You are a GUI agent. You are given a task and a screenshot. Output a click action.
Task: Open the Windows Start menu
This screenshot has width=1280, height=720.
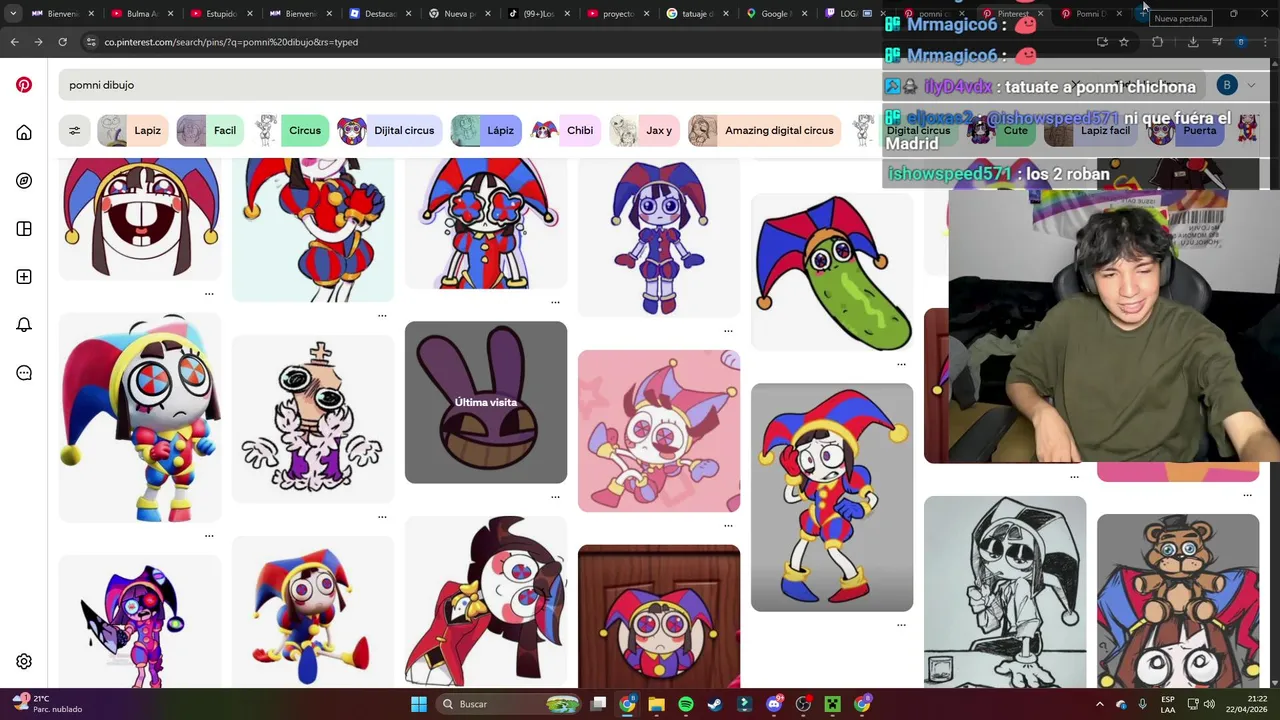coord(419,704)
